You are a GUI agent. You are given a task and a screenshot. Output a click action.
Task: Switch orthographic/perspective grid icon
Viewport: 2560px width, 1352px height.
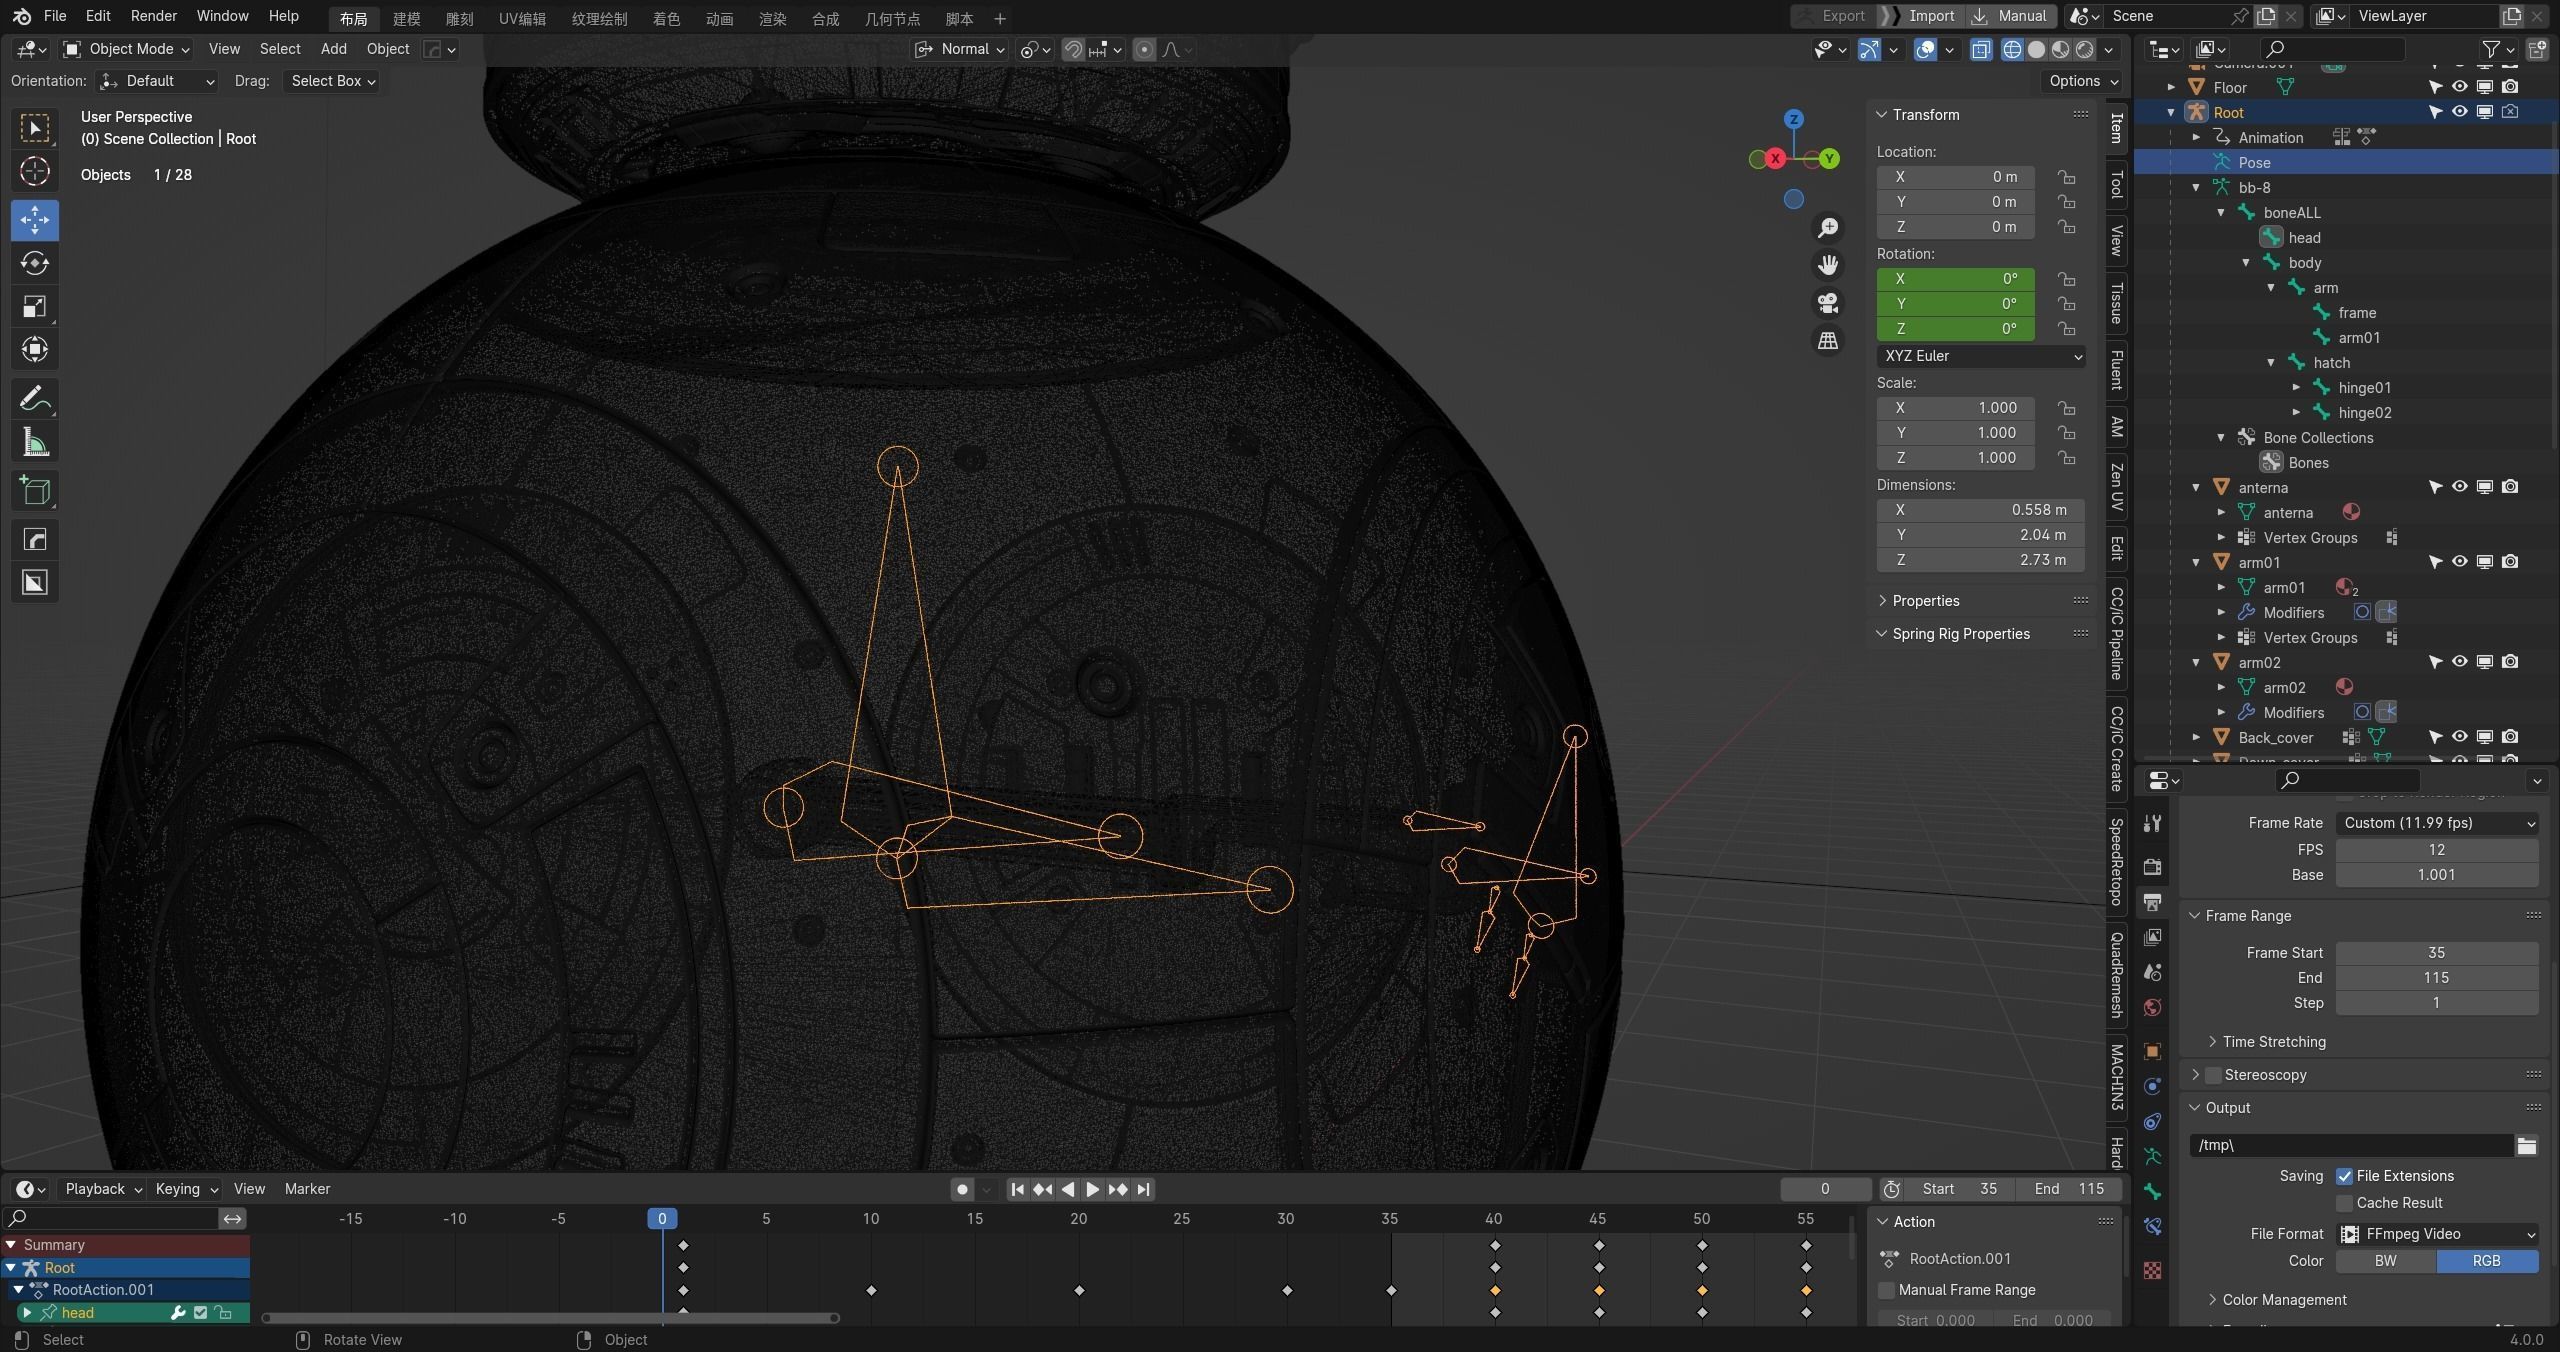pos(1828,341)
